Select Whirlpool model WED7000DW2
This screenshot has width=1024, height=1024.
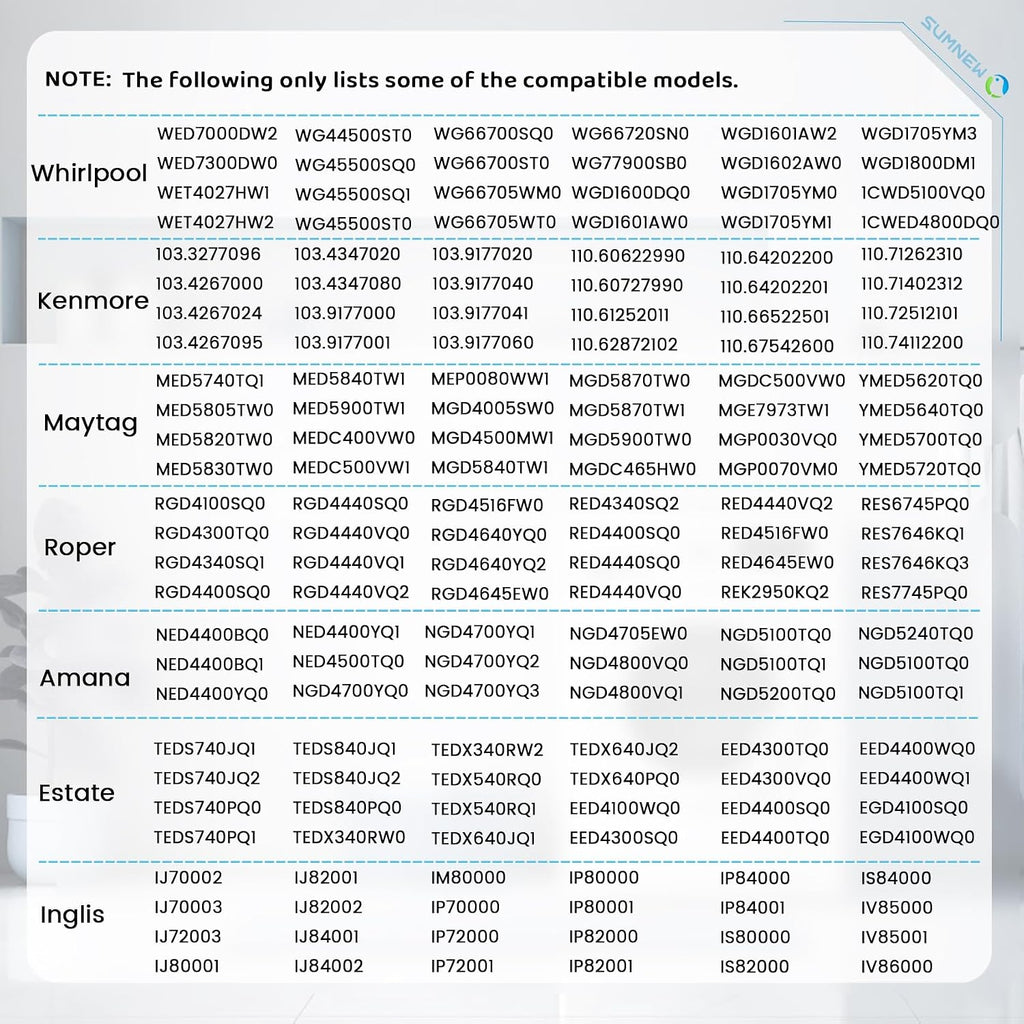pyautogui.click(x=217, y=134)
